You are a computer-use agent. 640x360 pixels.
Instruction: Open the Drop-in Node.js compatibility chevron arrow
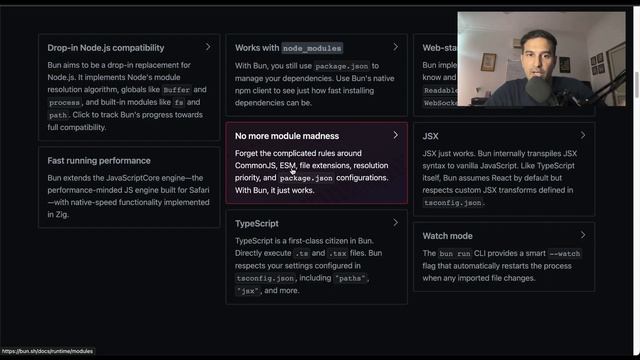tap(208, 47)
